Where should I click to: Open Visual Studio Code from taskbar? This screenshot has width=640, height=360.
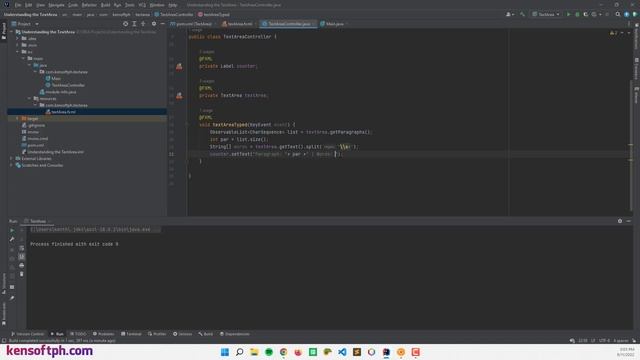click(x=342, y=352)
